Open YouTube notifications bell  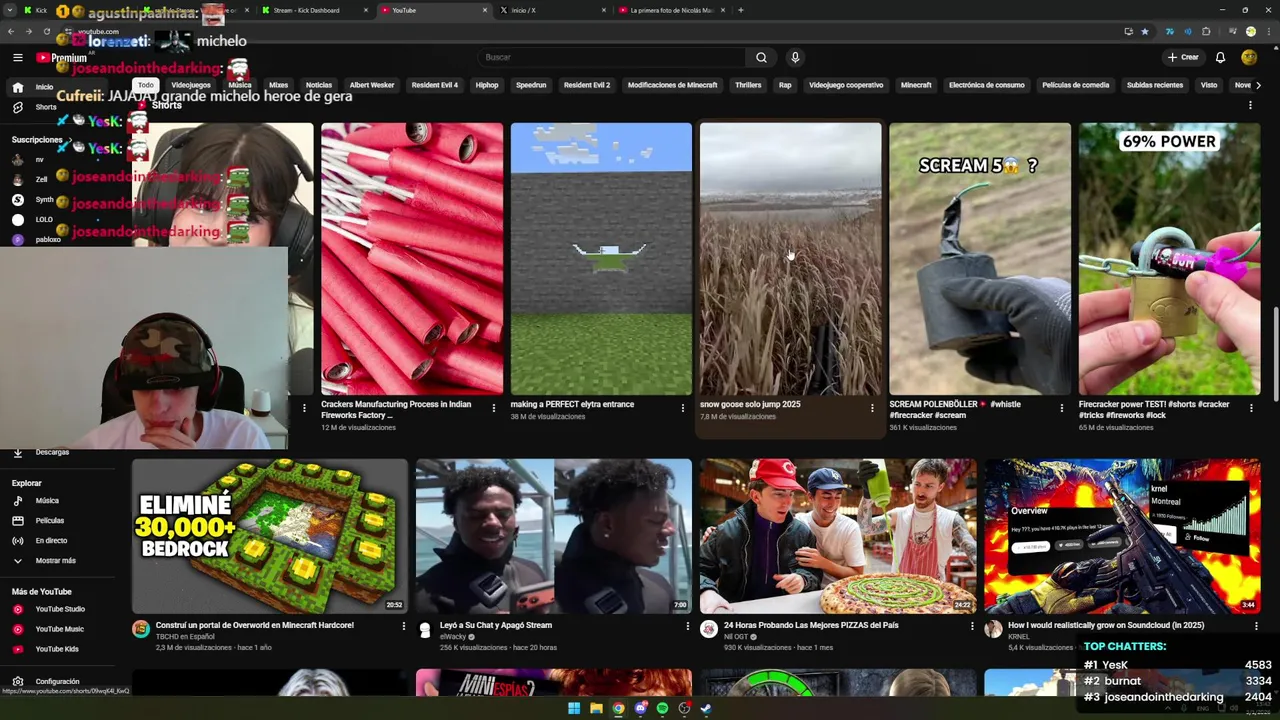coord(1220,57)
